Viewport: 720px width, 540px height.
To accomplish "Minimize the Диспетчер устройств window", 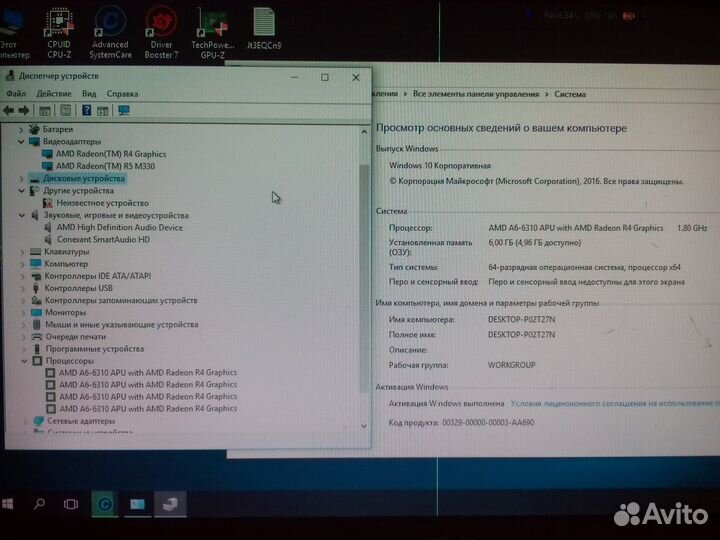I will (294, 77).
